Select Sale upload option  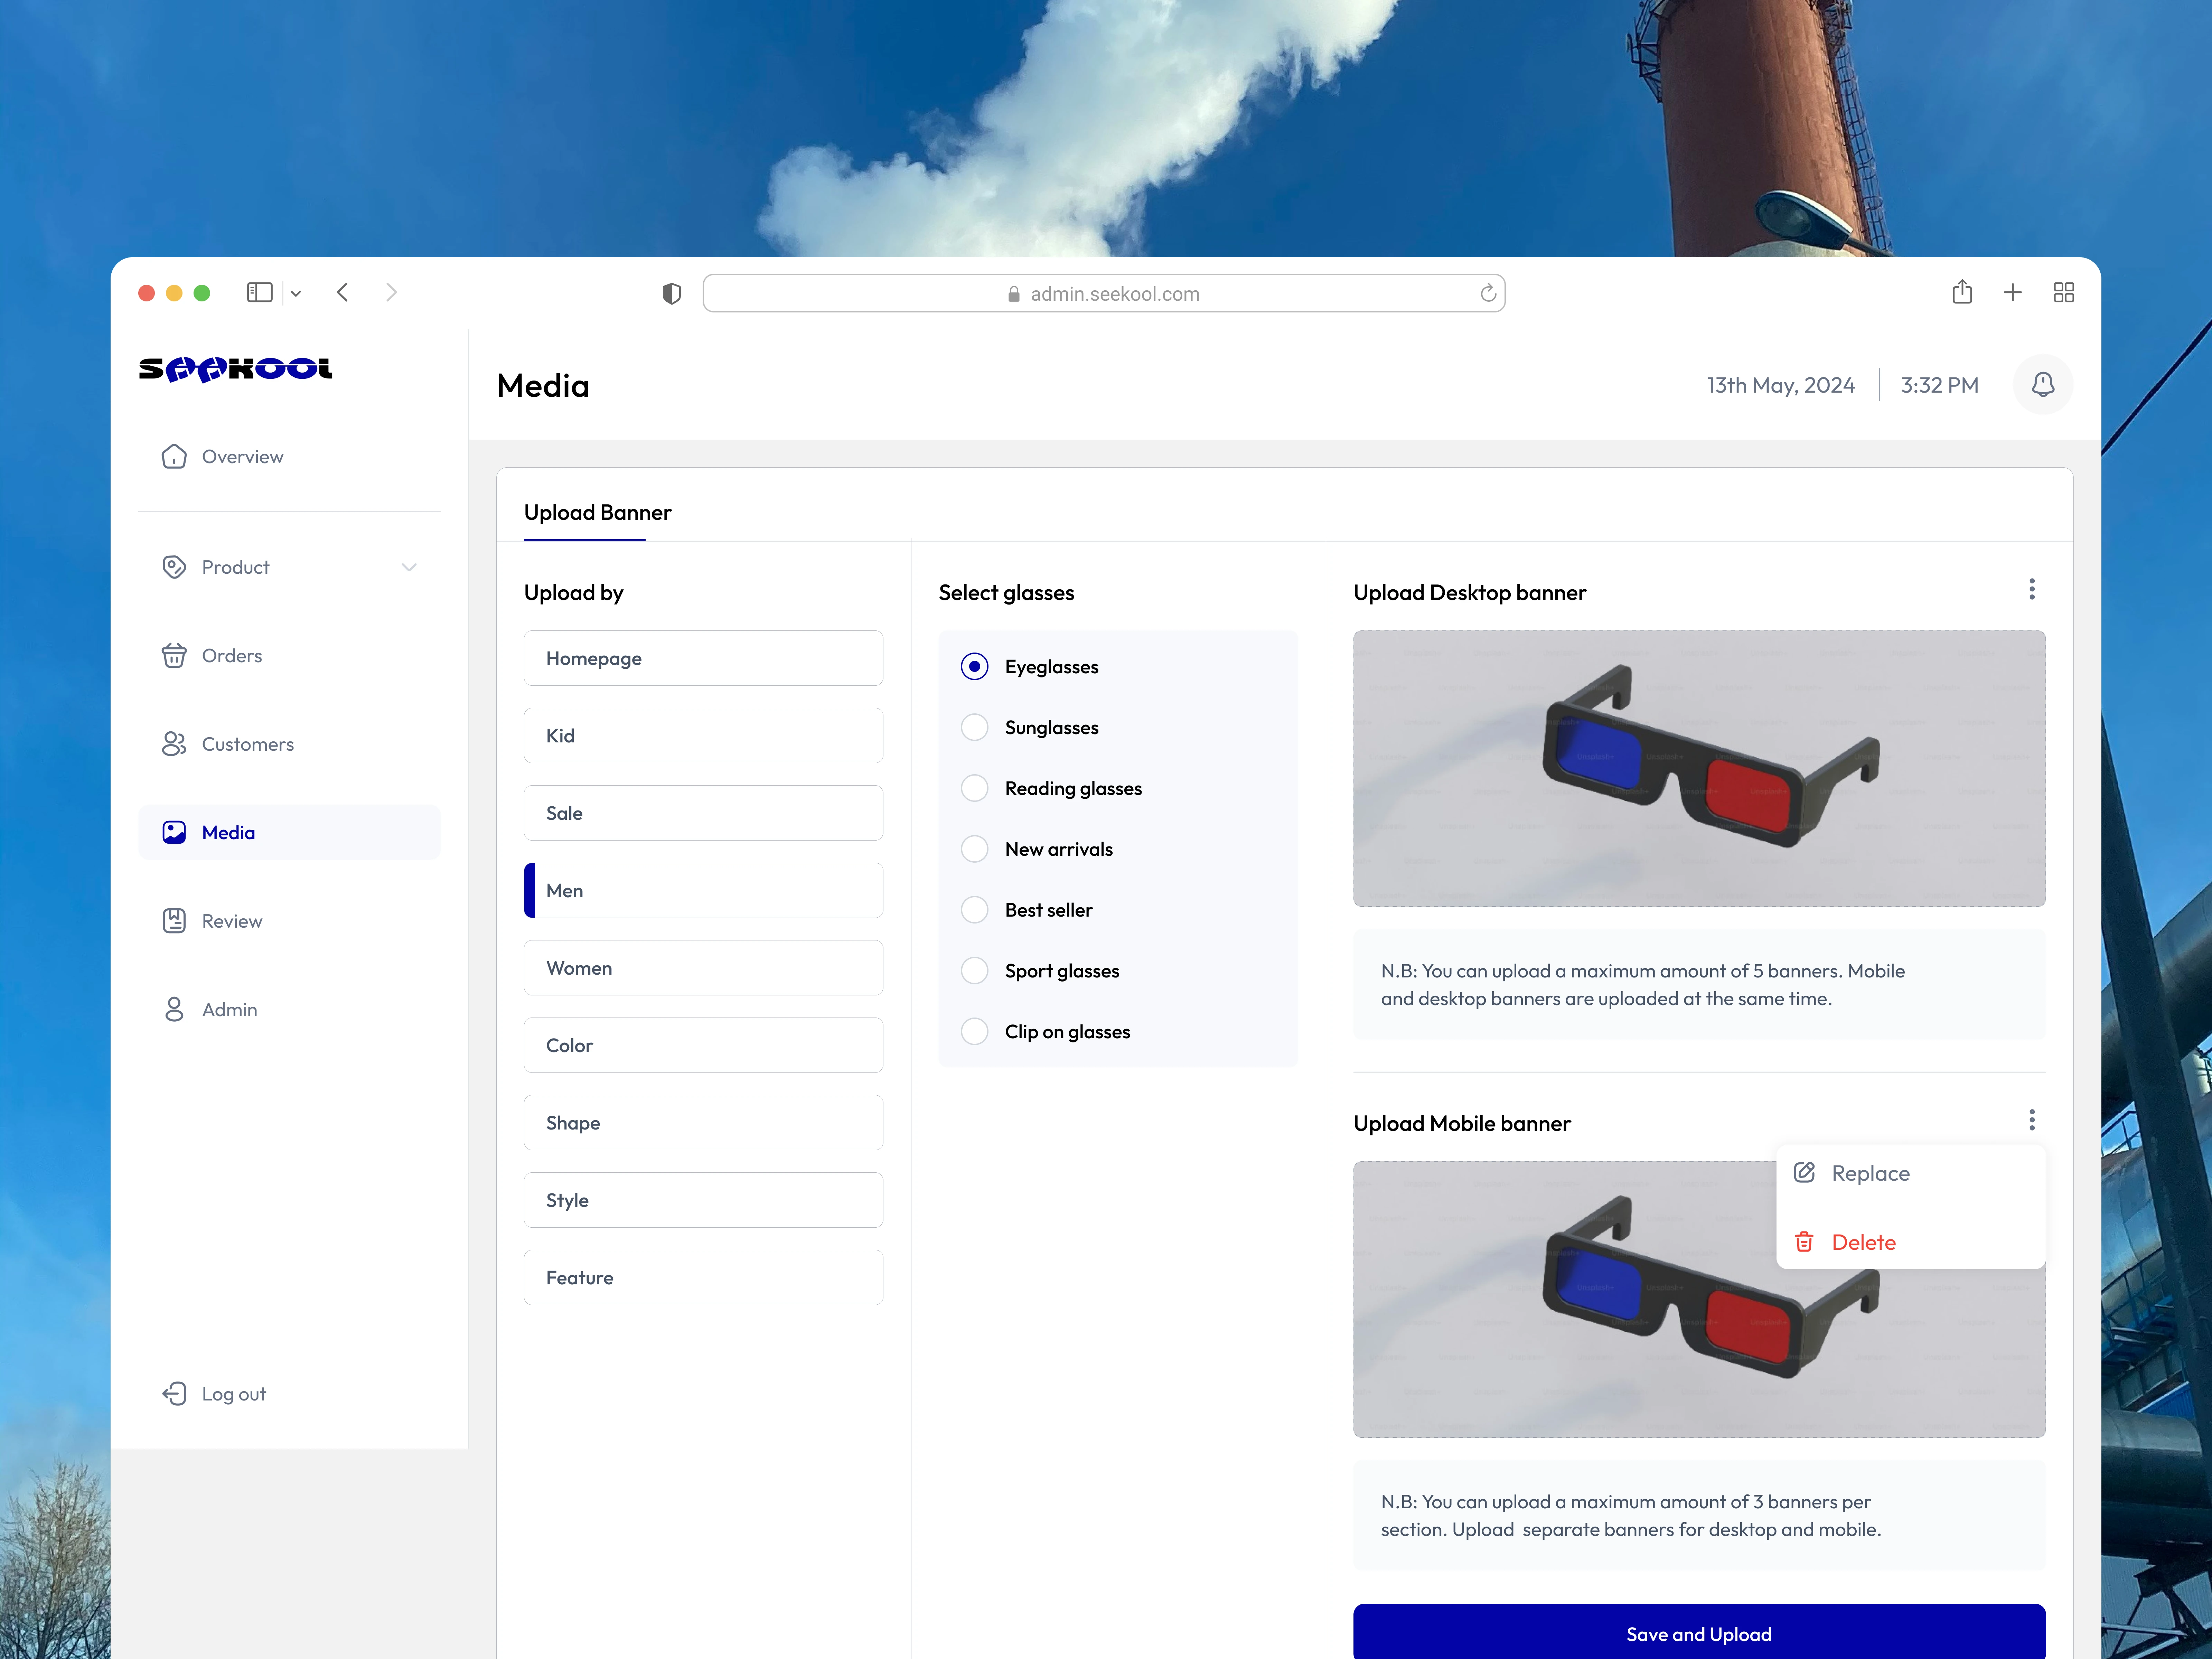coord(703,813)
